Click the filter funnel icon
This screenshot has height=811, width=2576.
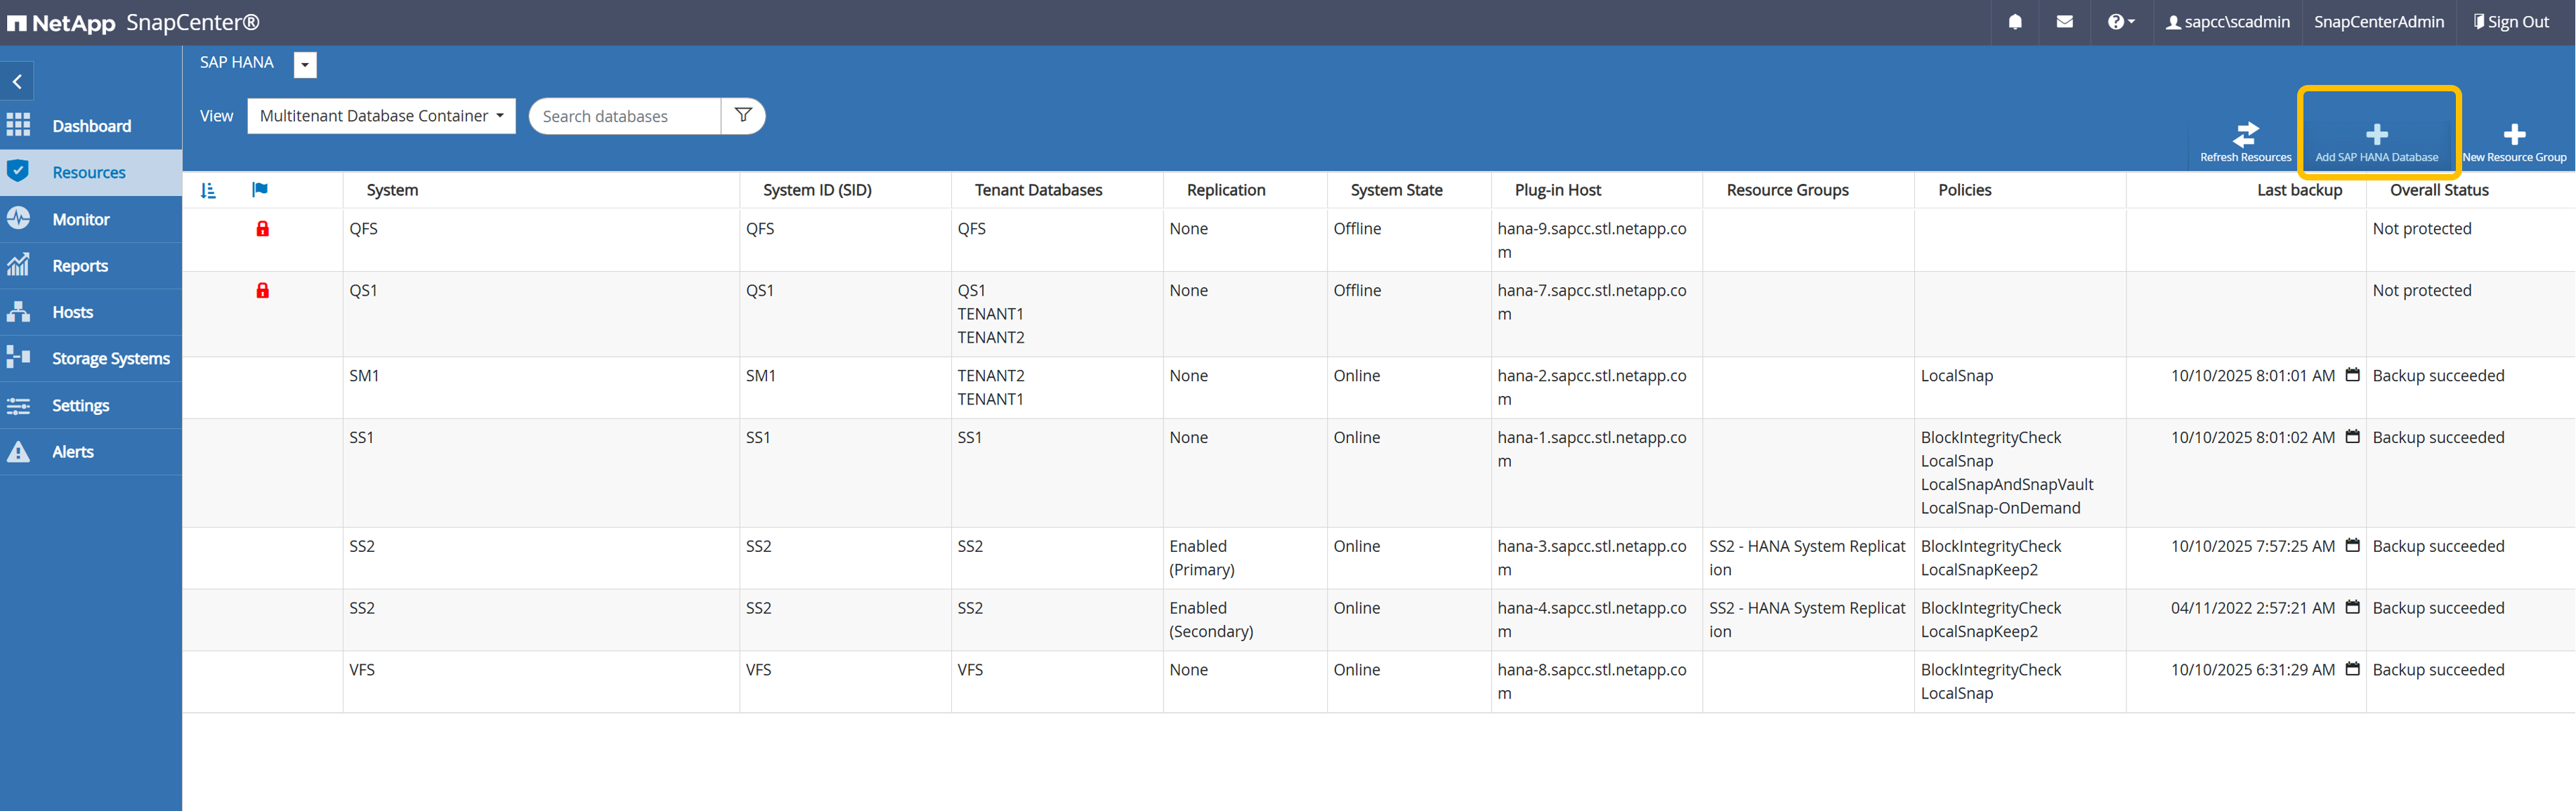point(743,116)
